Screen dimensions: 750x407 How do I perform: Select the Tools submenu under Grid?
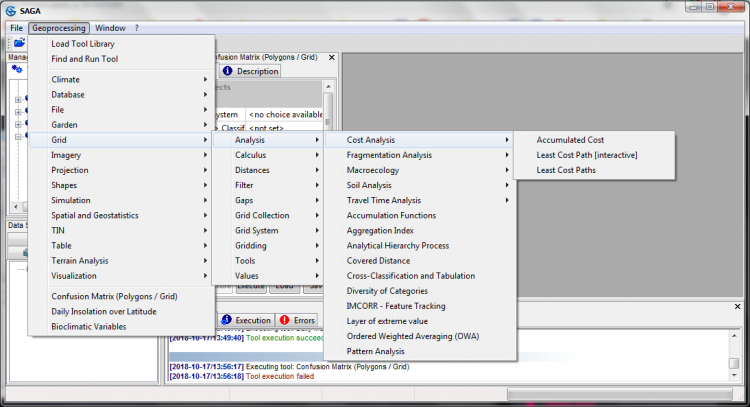(268, 261)
